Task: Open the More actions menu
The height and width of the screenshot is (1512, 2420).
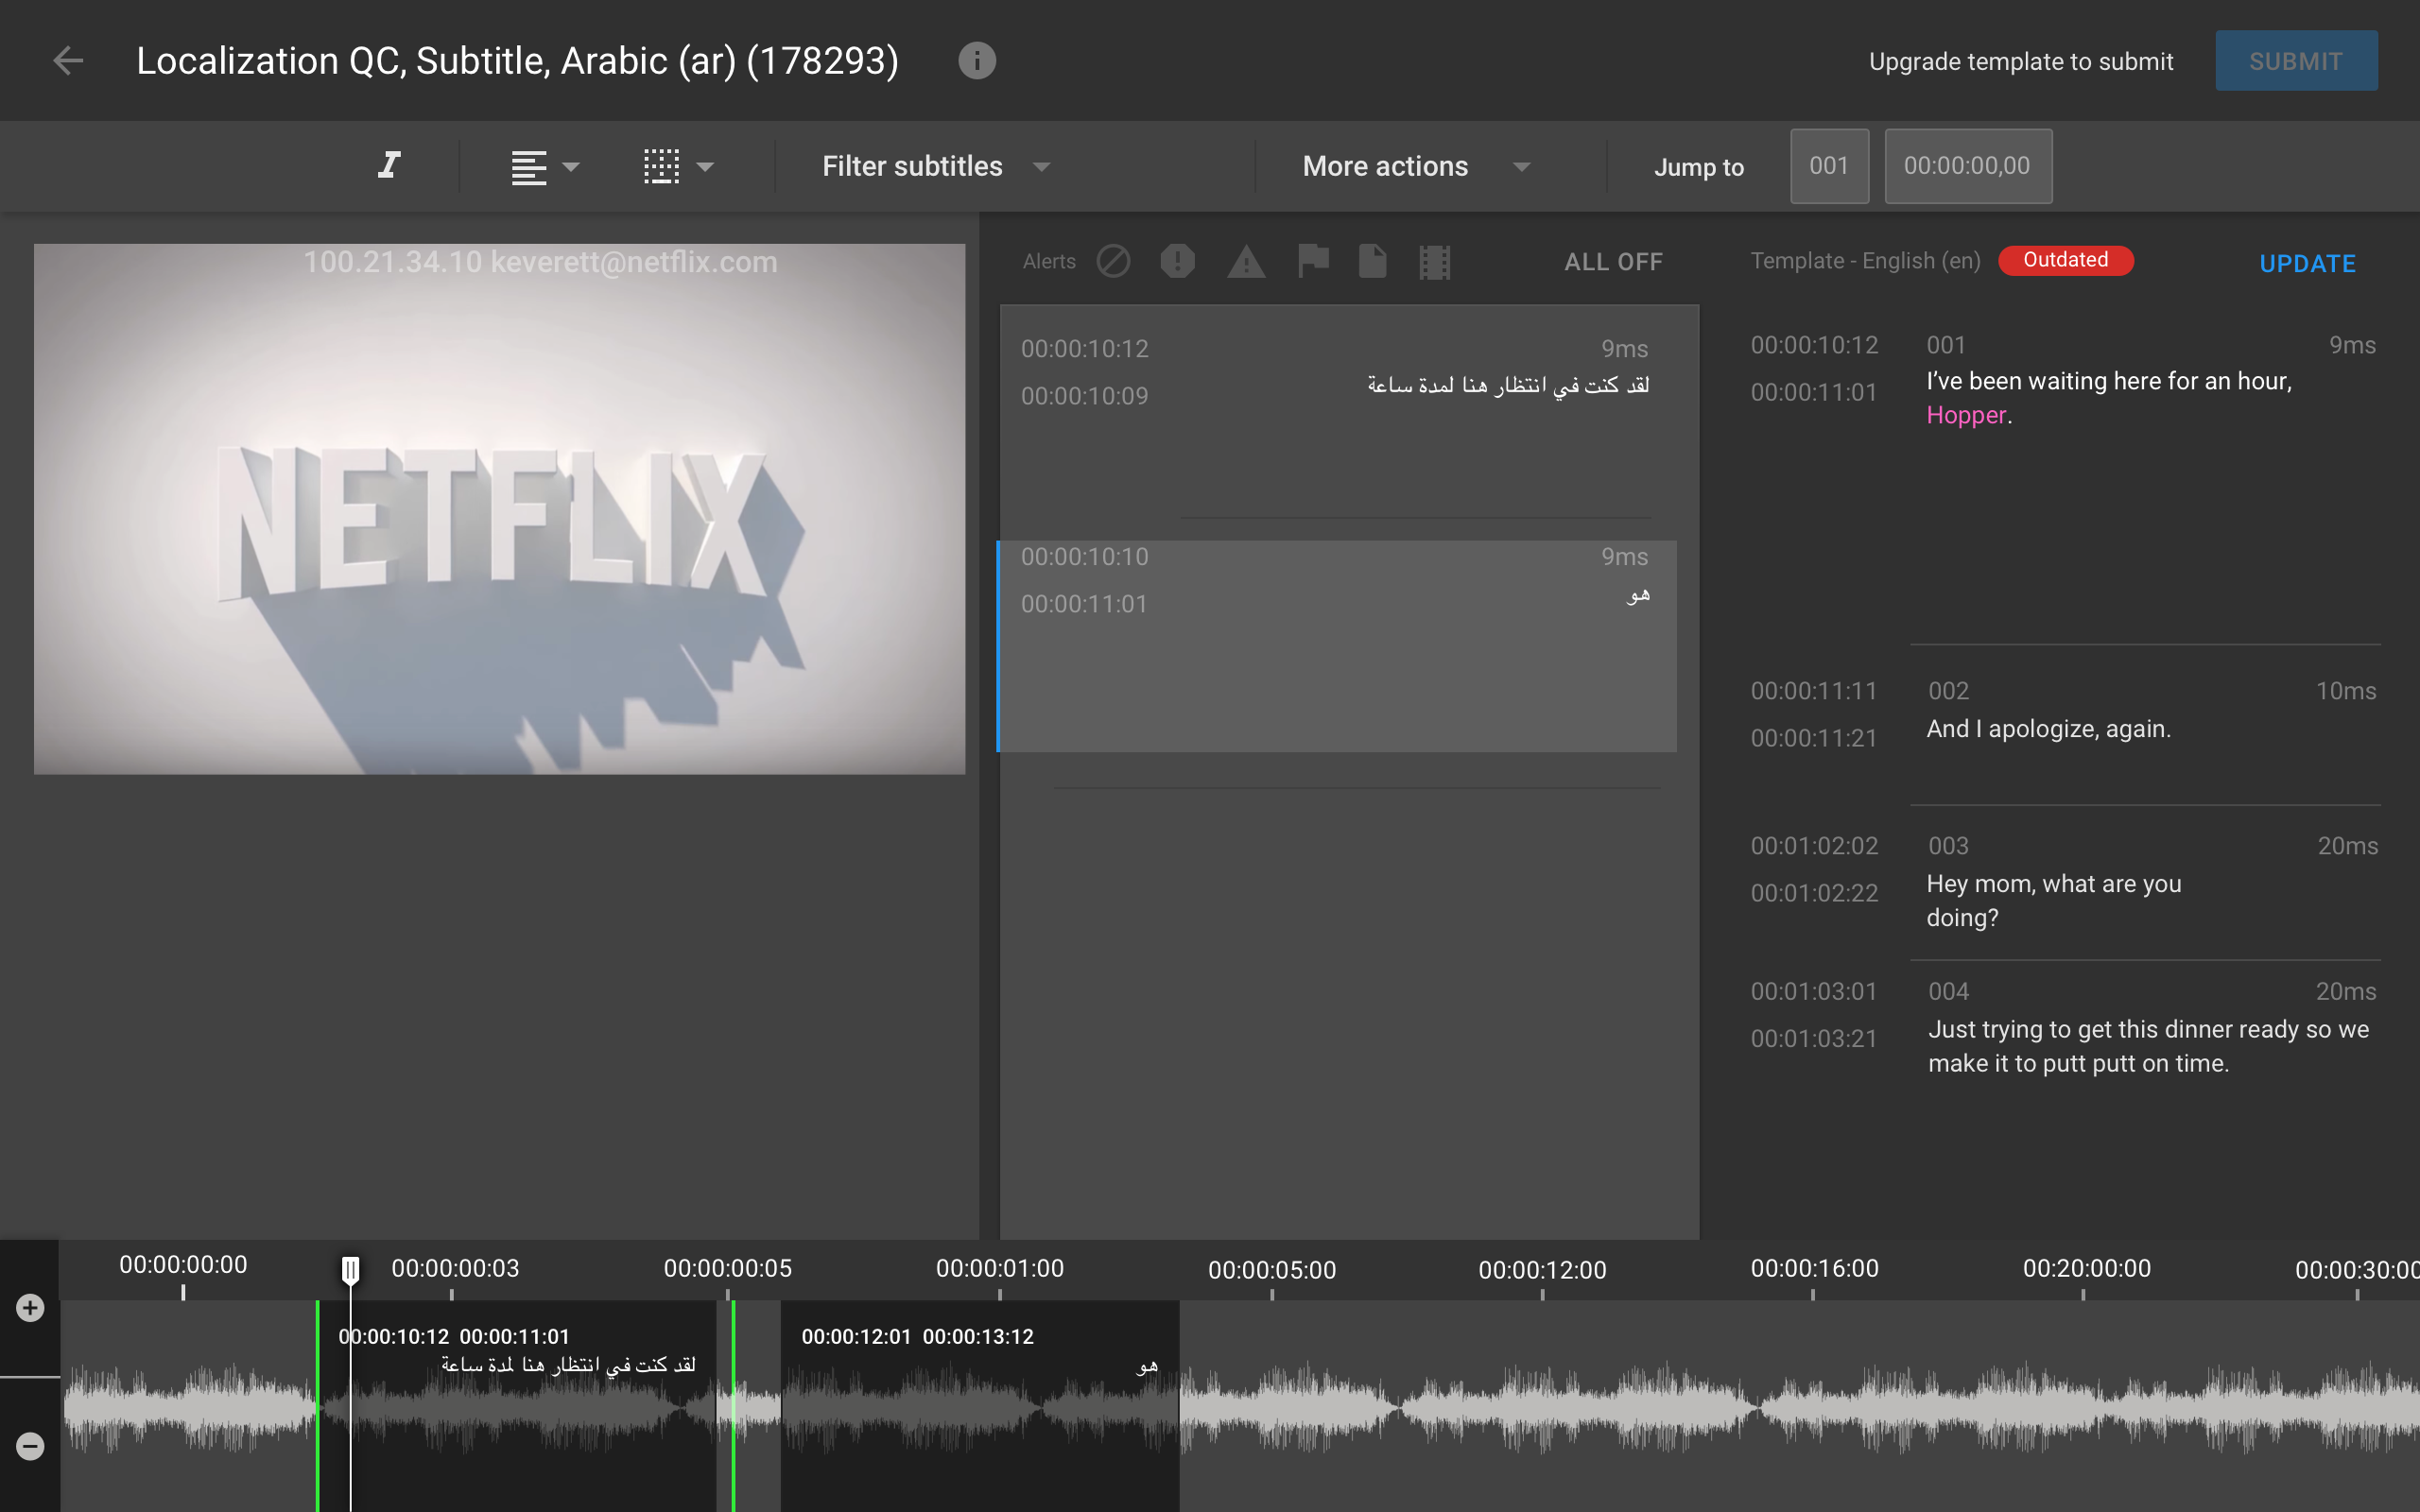Action: point(1416,166)
